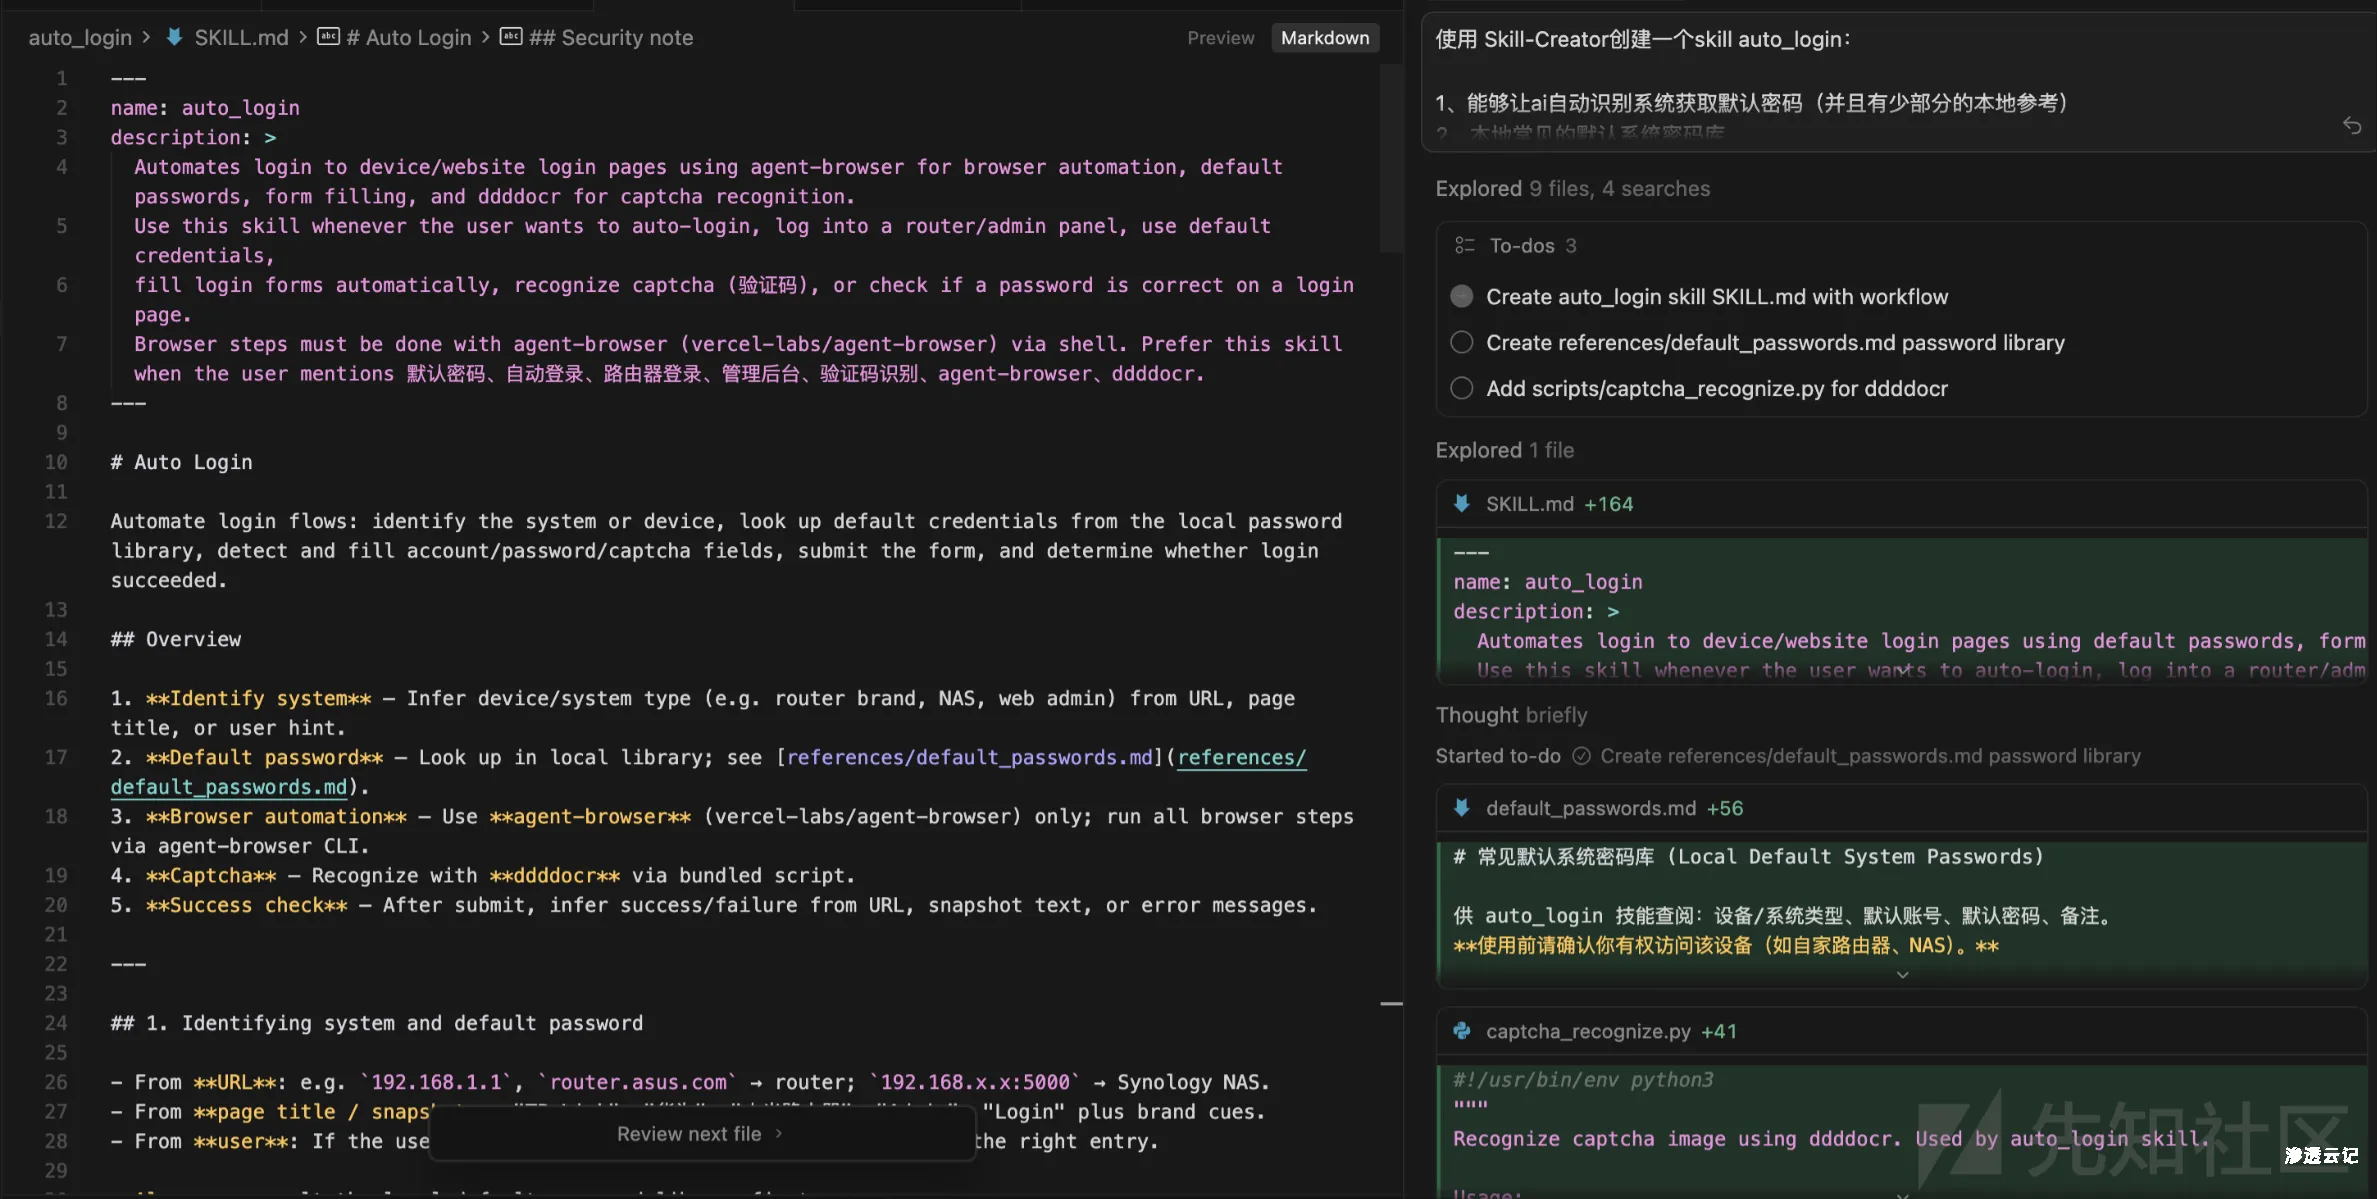Click the To-dos list icon
The height and width of the screenshot is (1199, 2377).
pos(1464,246)
